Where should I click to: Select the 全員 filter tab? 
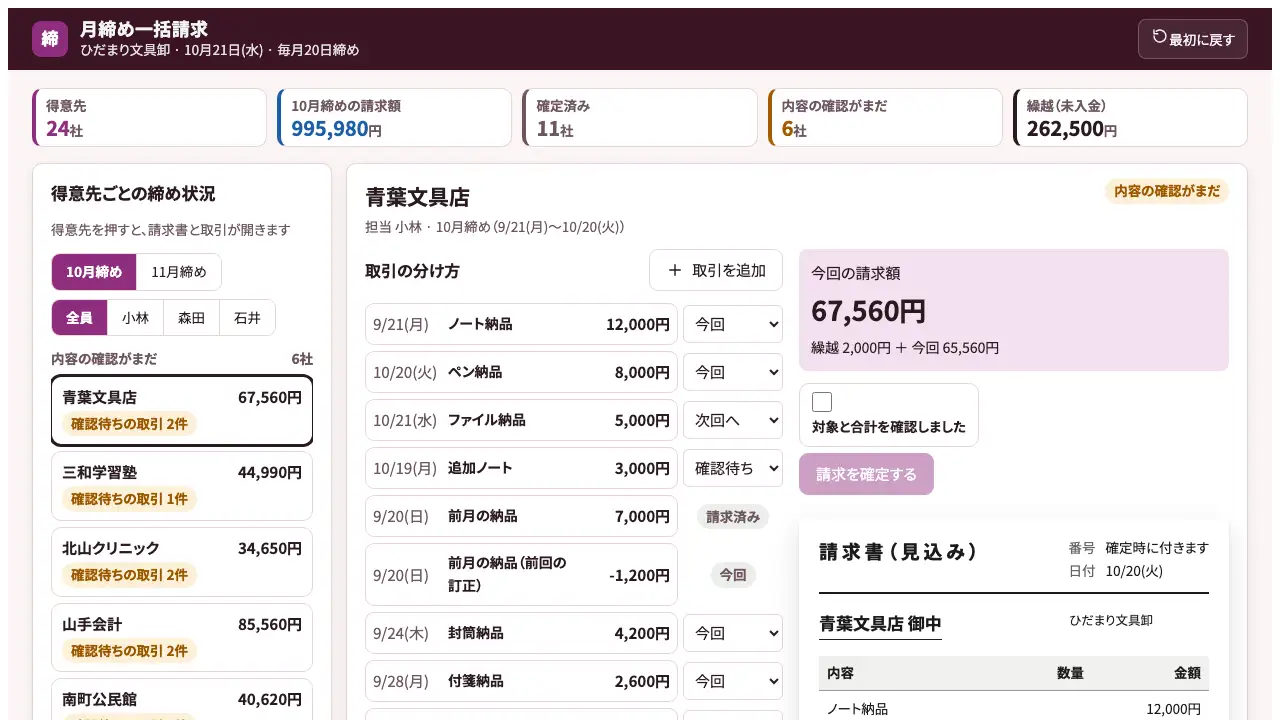pyautogui.click(x=80, y=318)
